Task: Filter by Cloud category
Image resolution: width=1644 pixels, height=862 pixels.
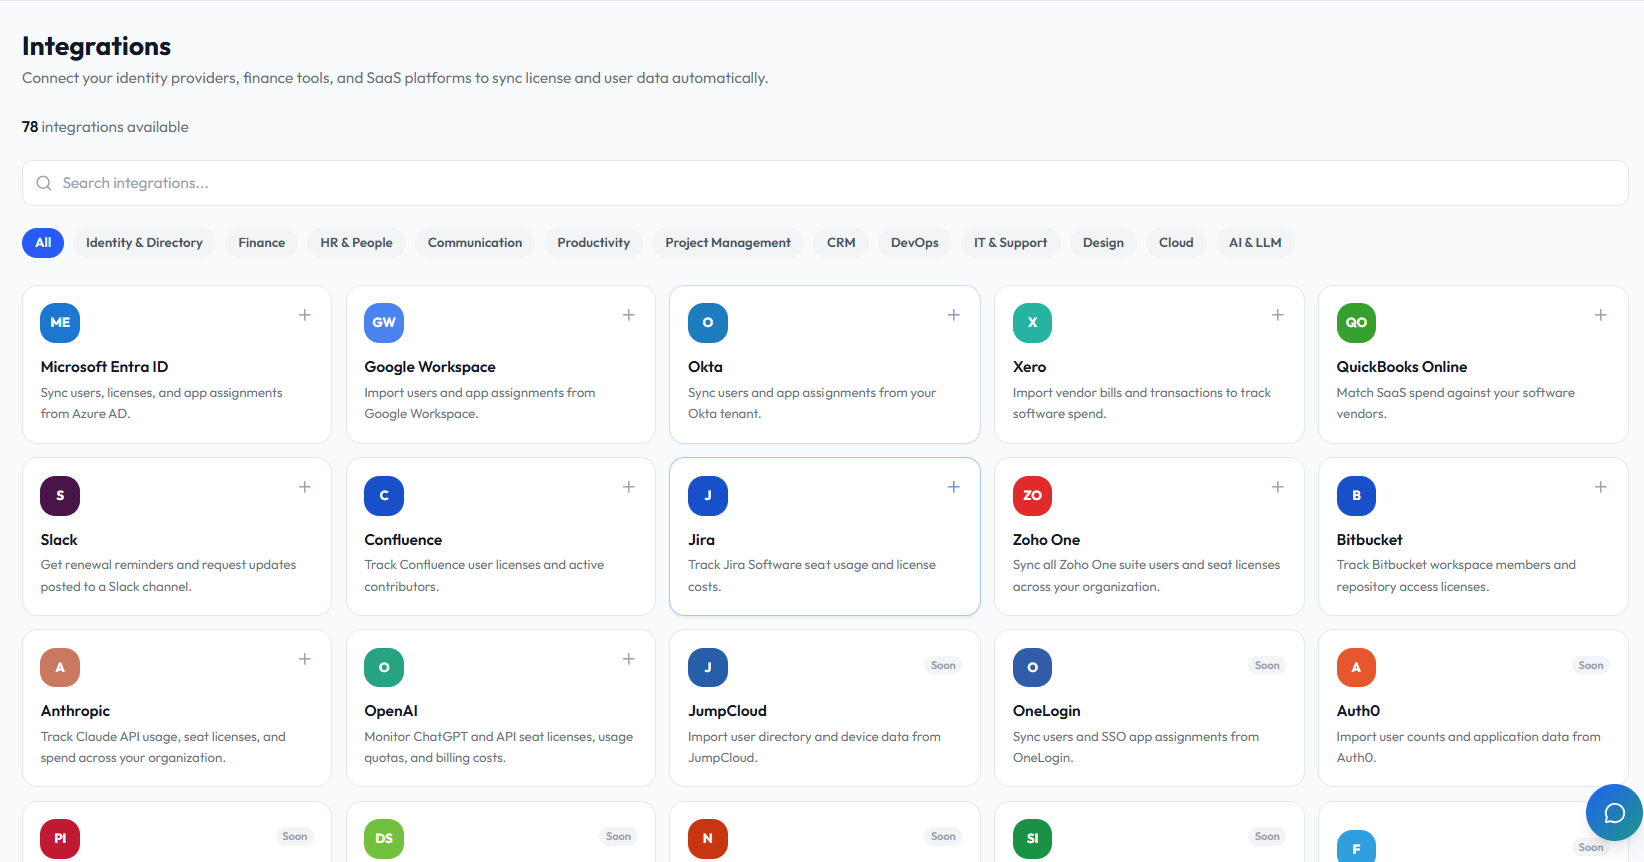Action: [1176, 243]
